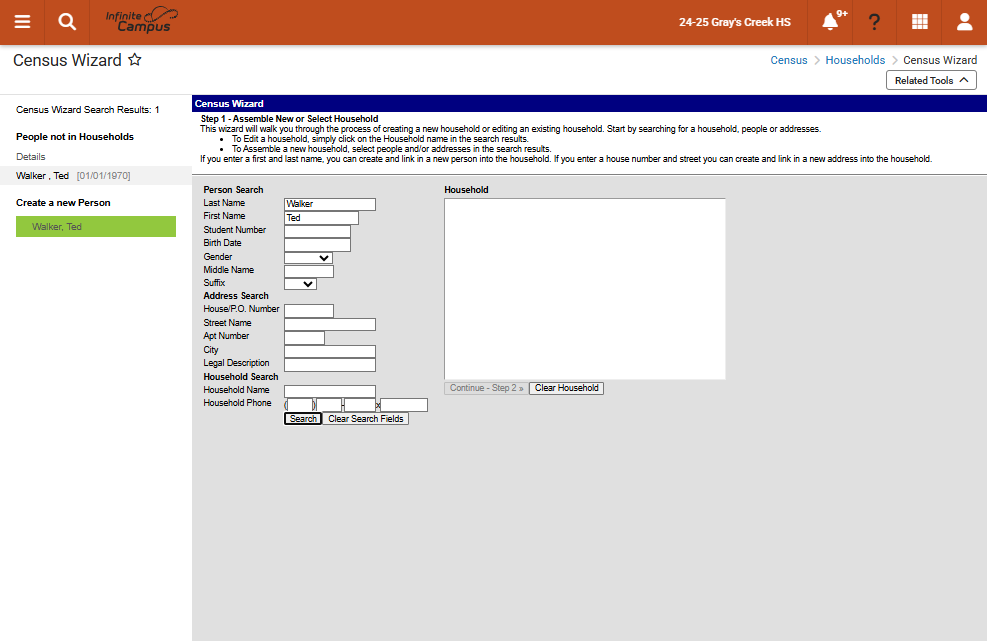Image resolution: width=987 pixels, height=641 pixels.
Task: Click Clear Search Fields button
Action: coord(366,419)
